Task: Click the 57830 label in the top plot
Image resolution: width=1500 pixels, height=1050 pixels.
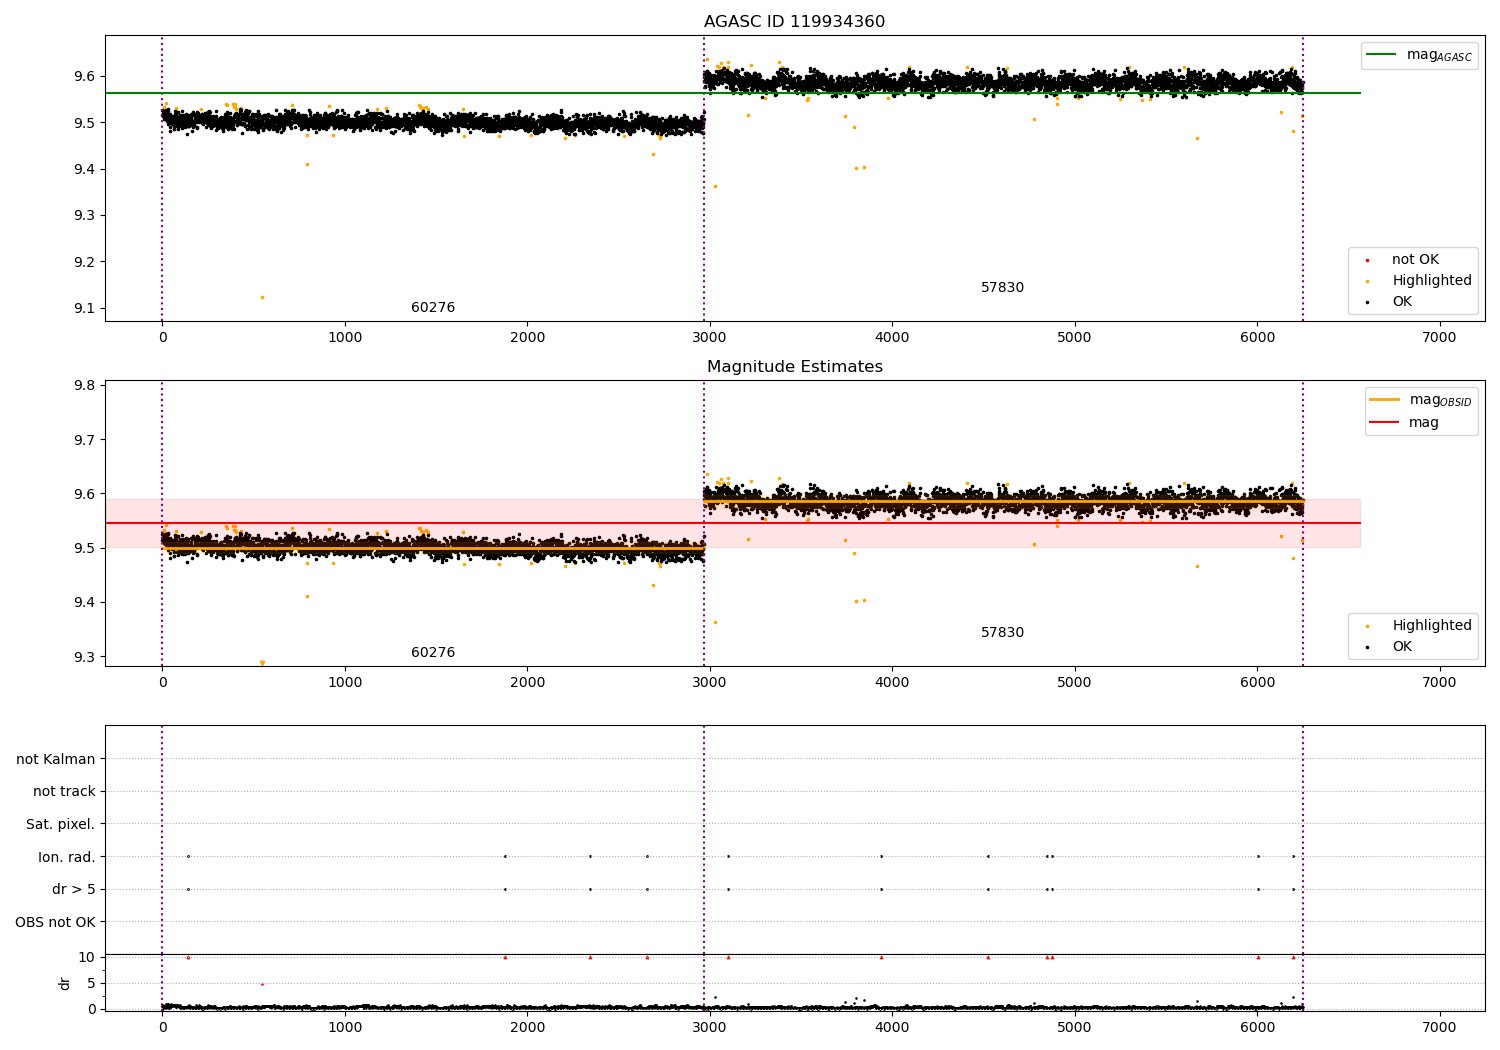Action: 1002,288
